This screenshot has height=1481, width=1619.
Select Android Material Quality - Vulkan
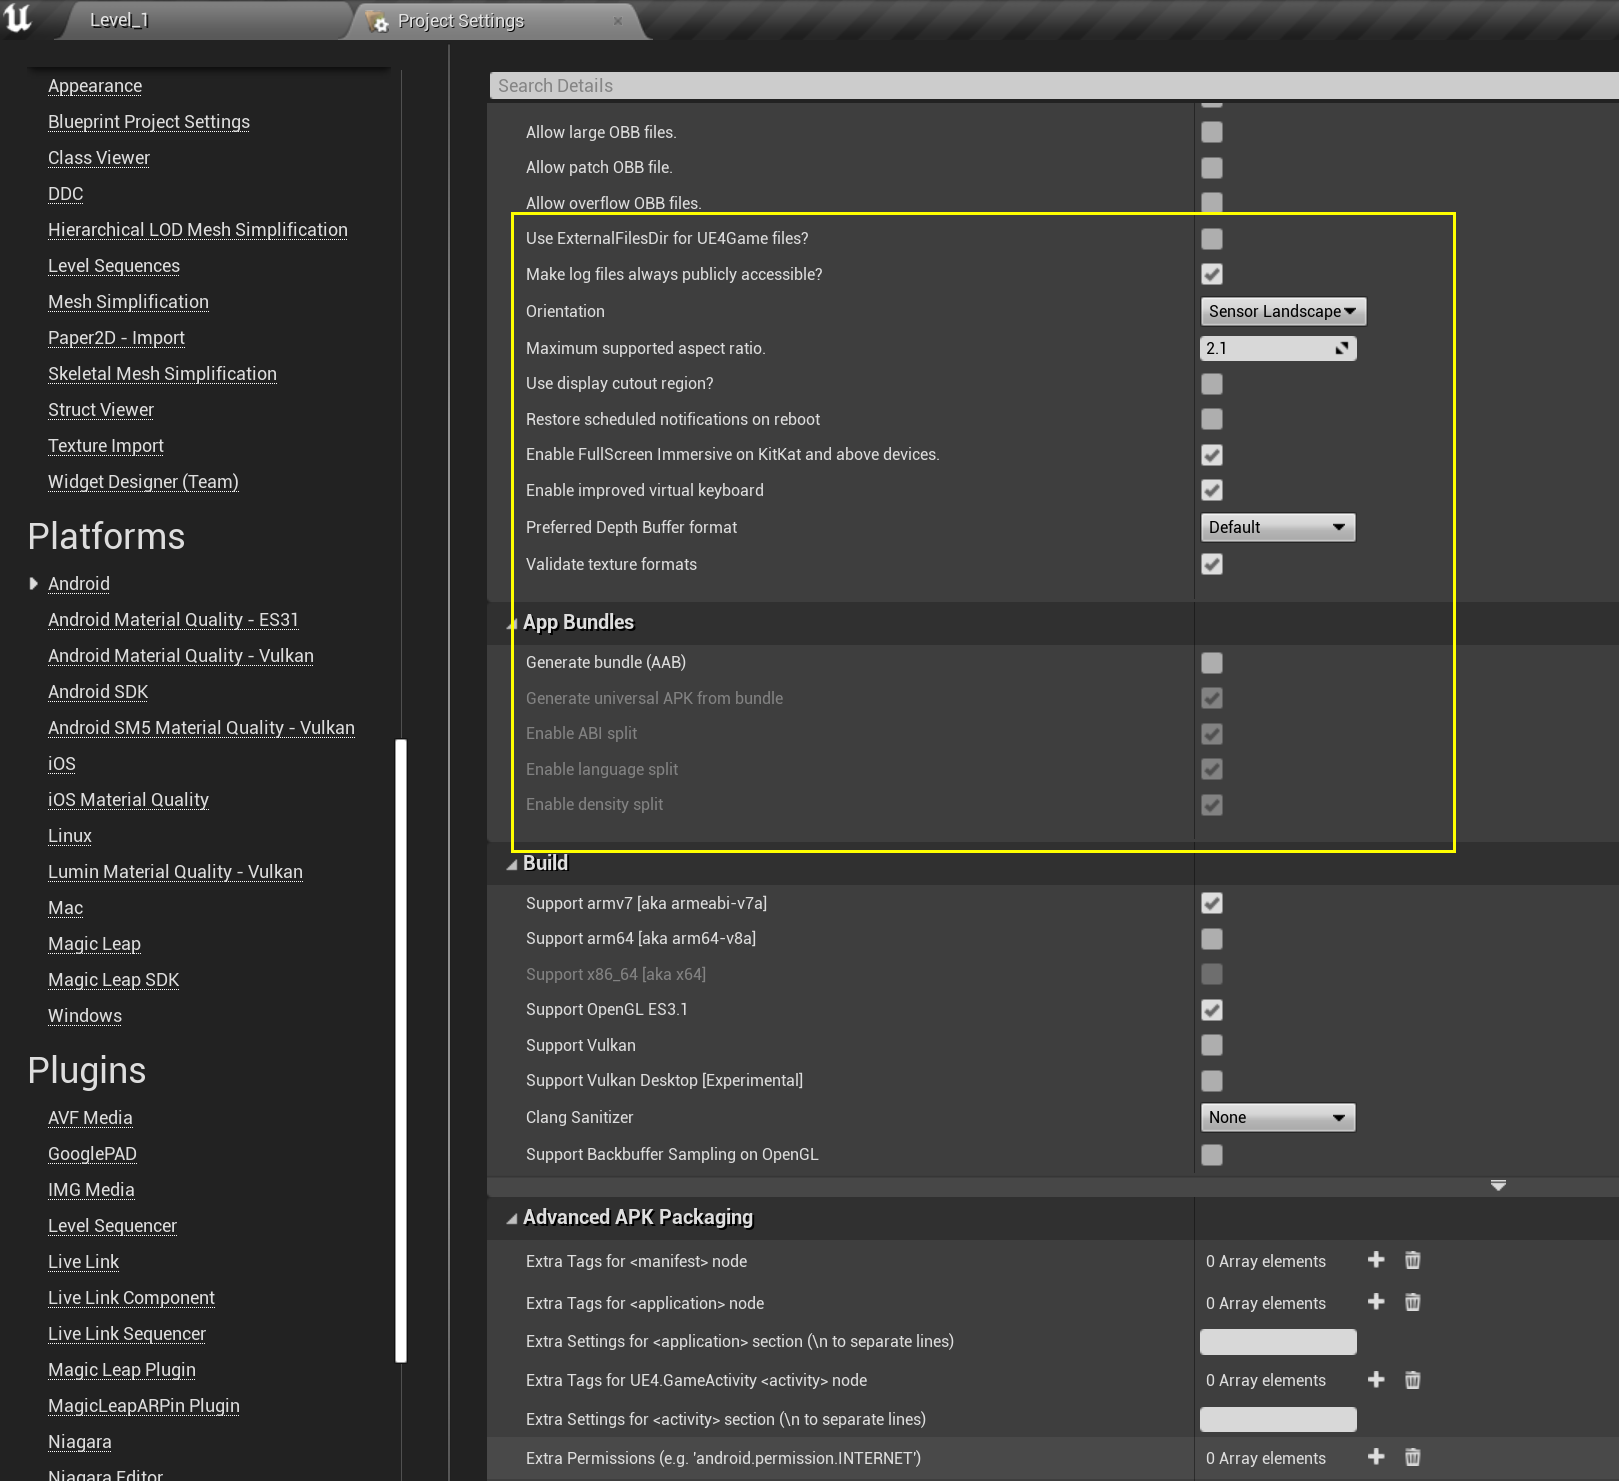coord(181,656)
